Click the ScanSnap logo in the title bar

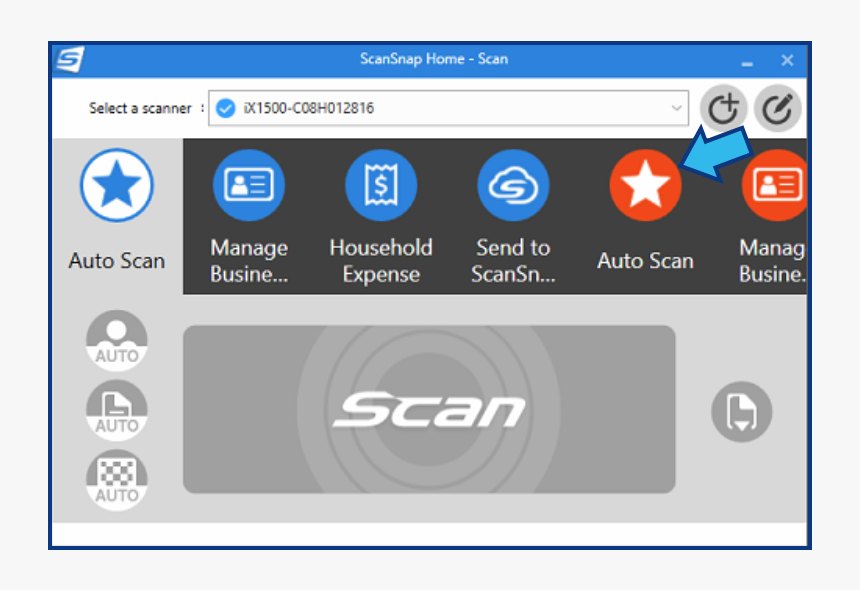tap(70, 59)
